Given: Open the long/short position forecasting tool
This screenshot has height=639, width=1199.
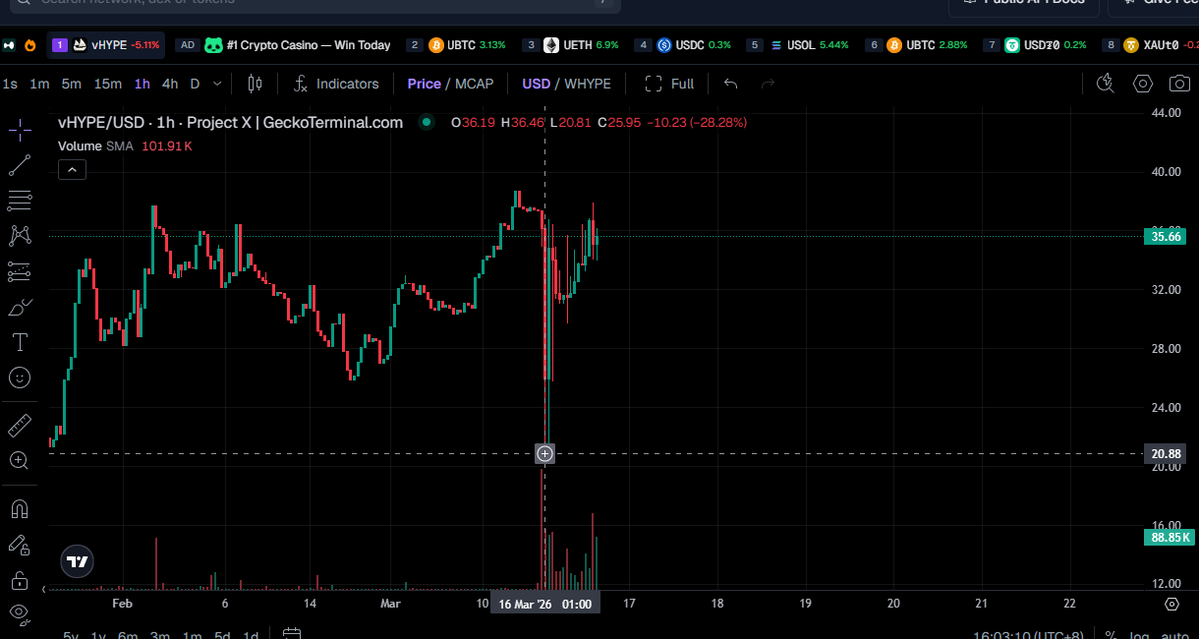Looking at the screenshot, I should coord(20,271).
